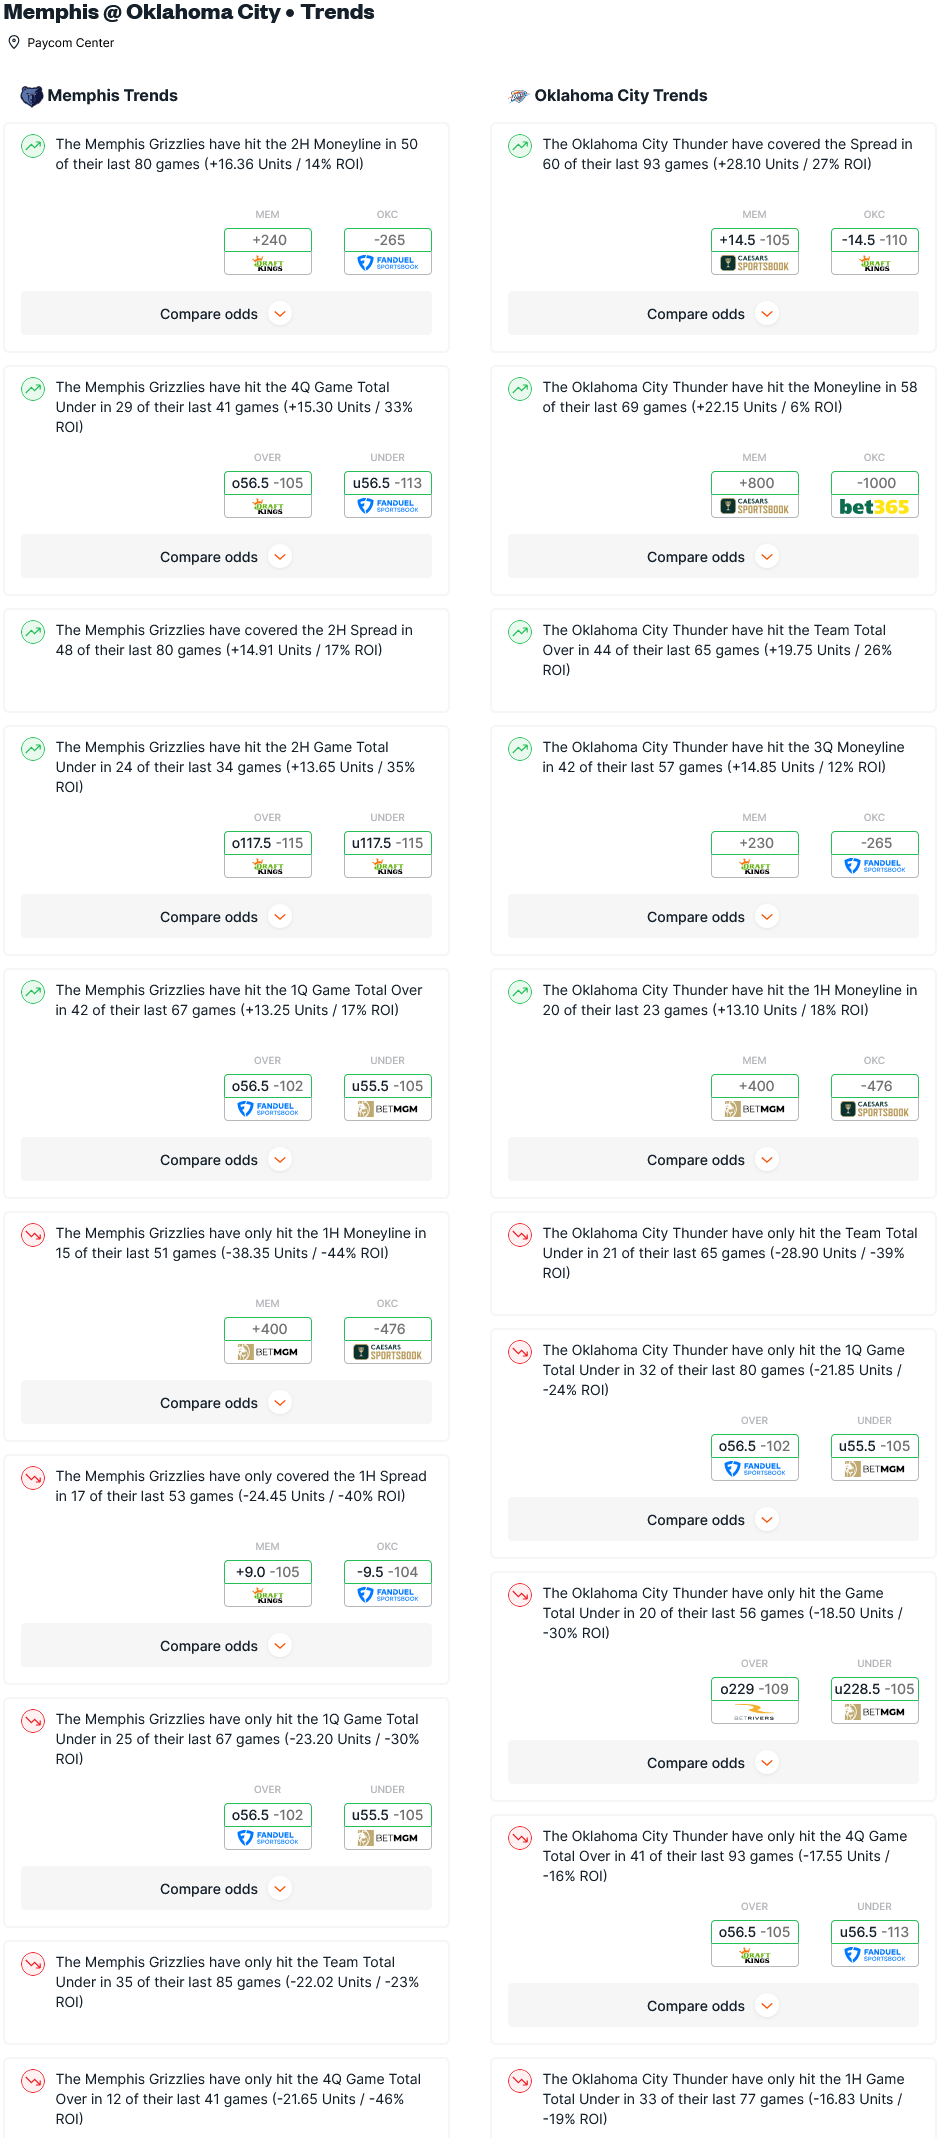Expand Compare odds under Memphis 1H Spread trend
The width and height of the screenshot is (940, 2138).
[226, 1646]
